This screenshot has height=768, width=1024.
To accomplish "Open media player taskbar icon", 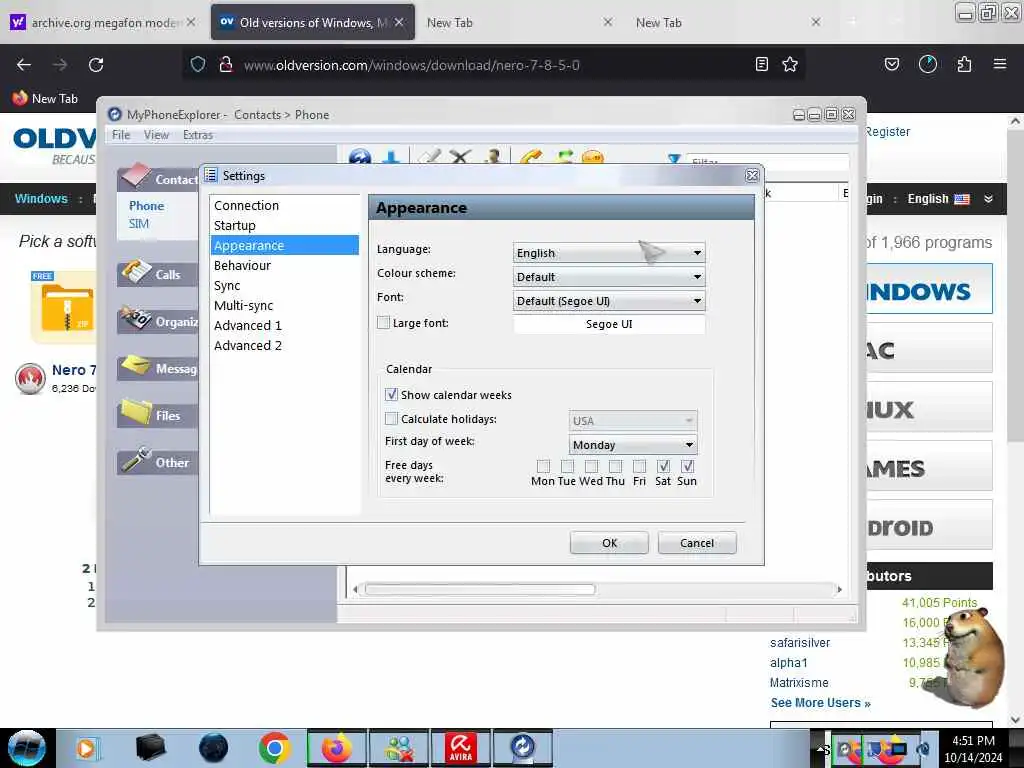I will tap(87, 748).
